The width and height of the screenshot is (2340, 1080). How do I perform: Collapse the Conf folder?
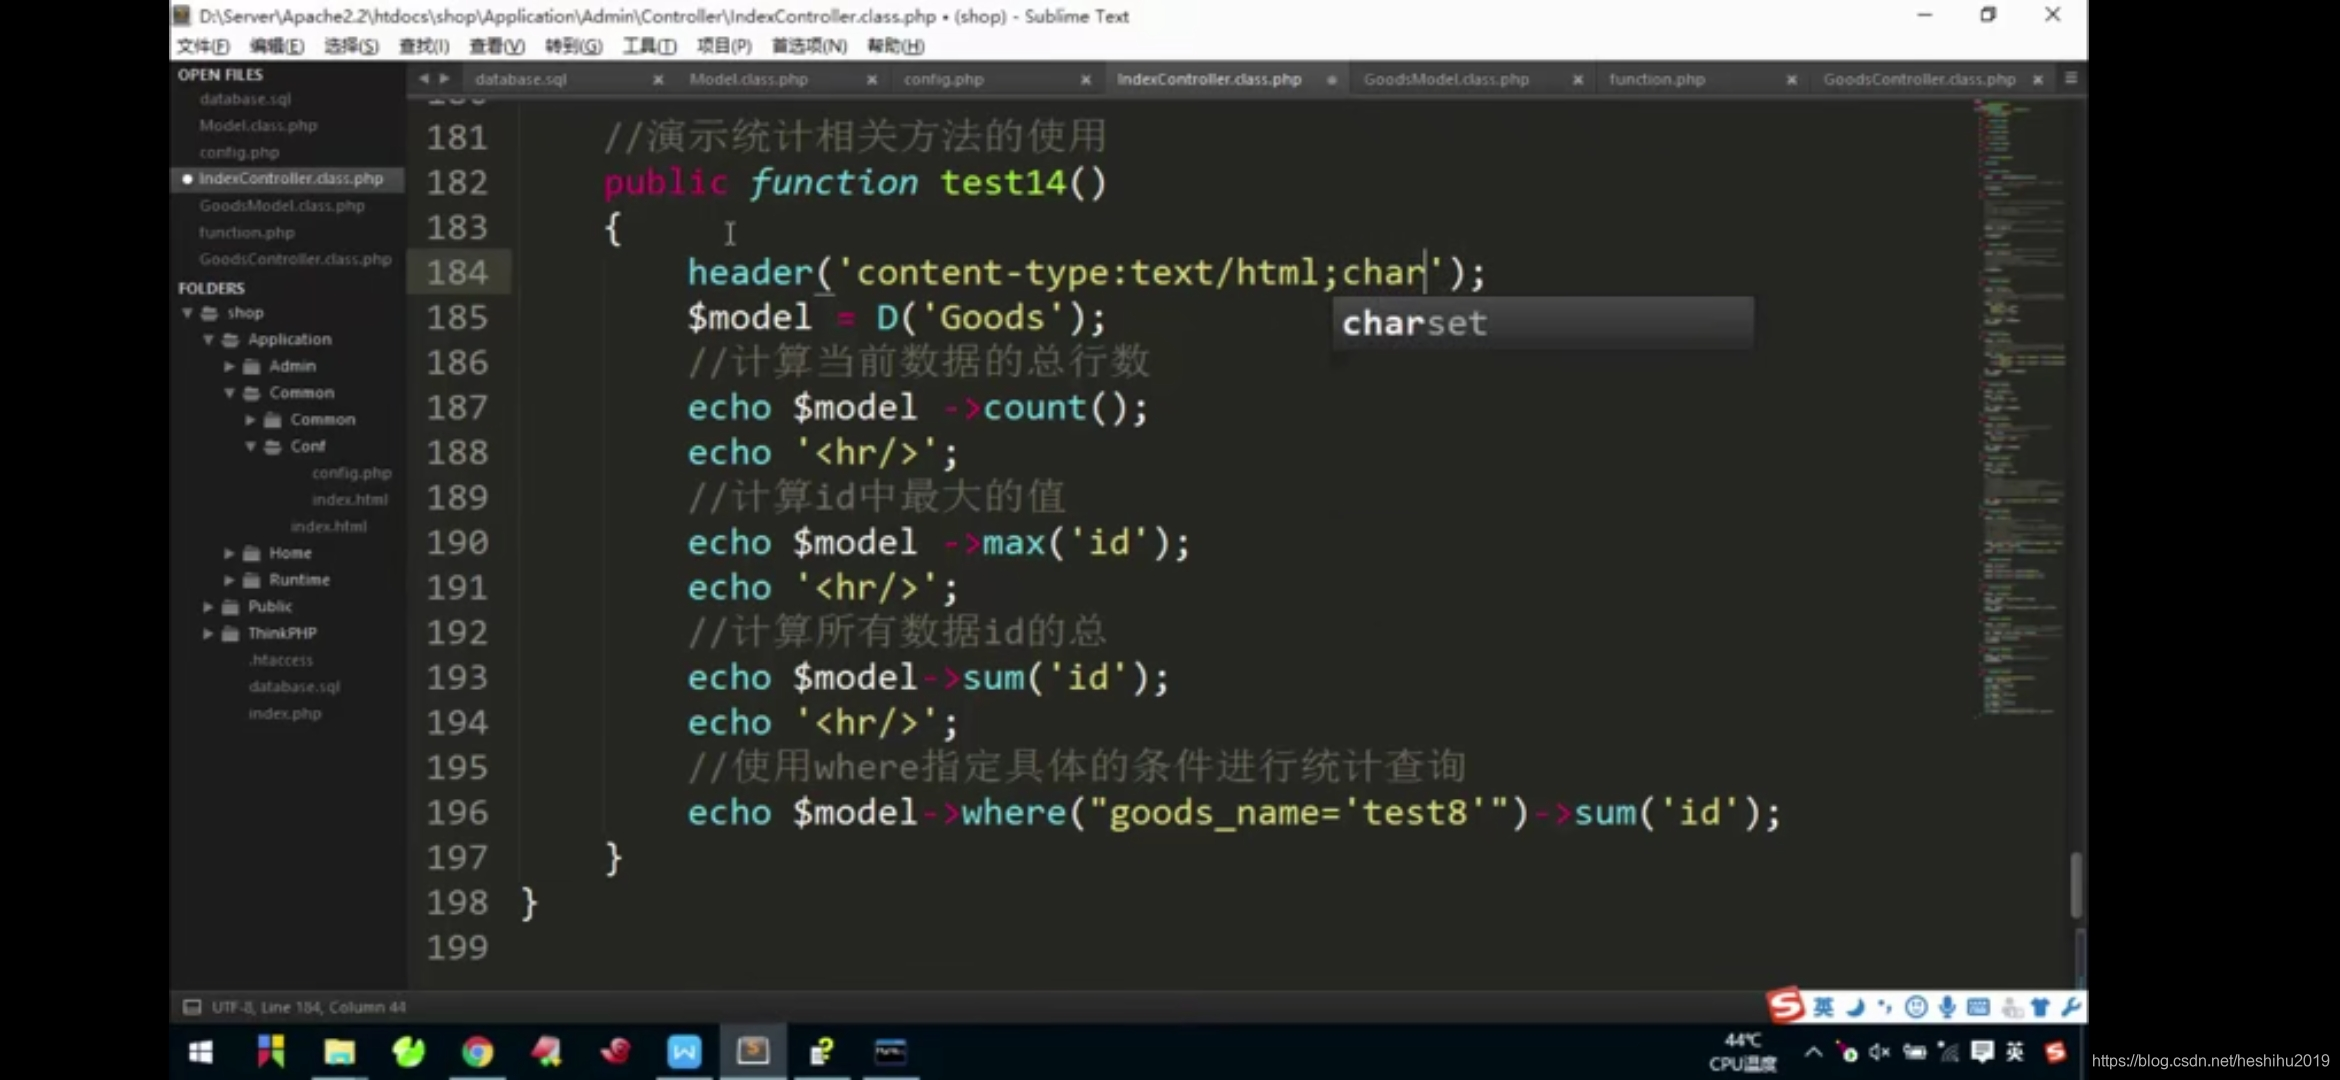coord(250,446)
